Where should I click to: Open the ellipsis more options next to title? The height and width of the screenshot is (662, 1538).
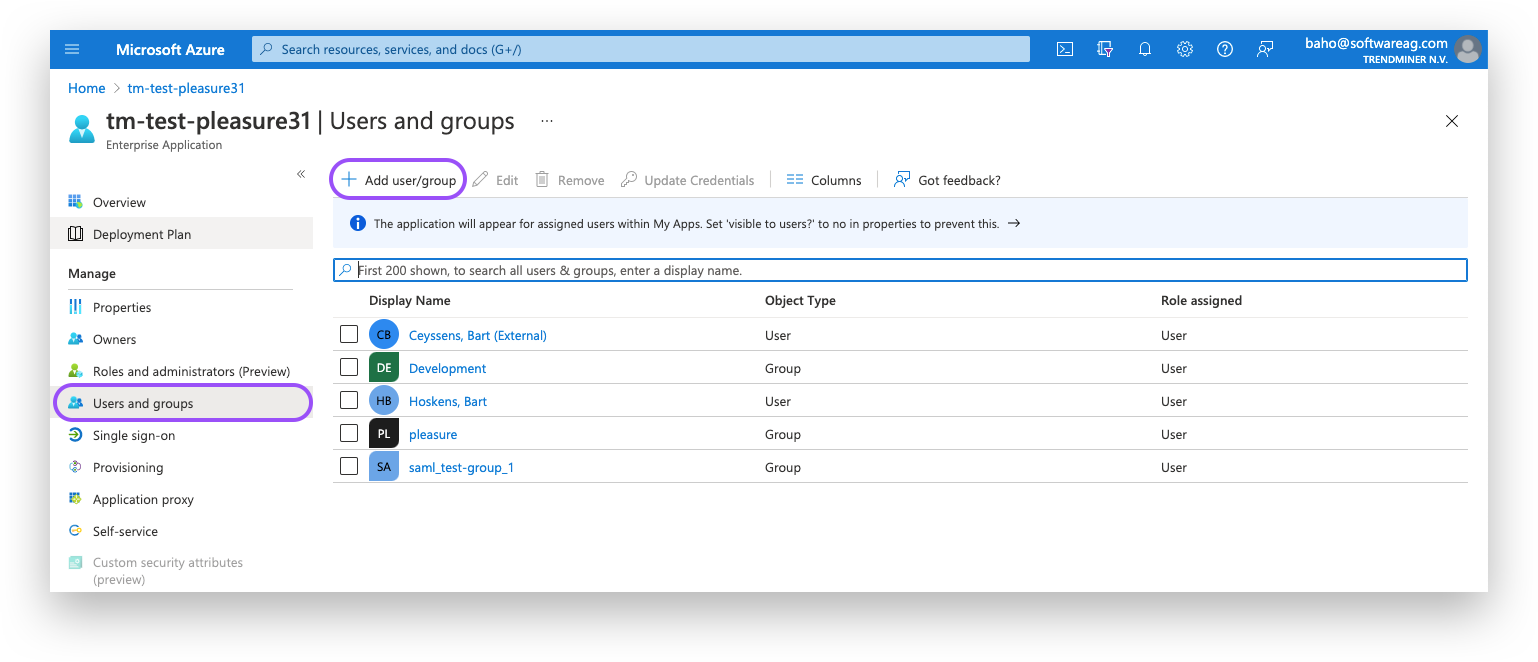(547, 121)
